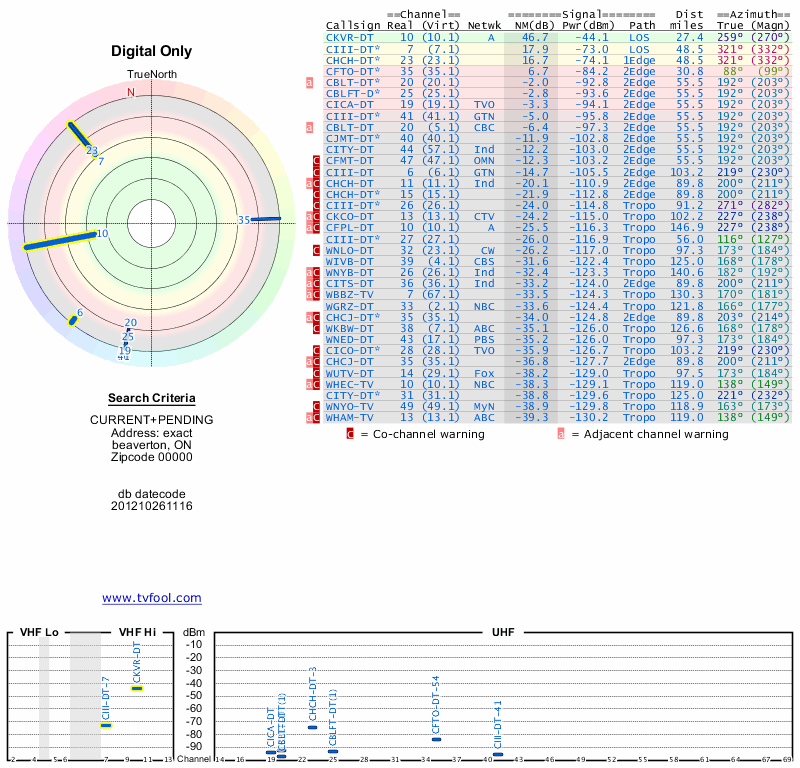Select the CKVR-DT signal bar in VHF Hi chart
Screen dimensions: 800x768
point(137,688)
